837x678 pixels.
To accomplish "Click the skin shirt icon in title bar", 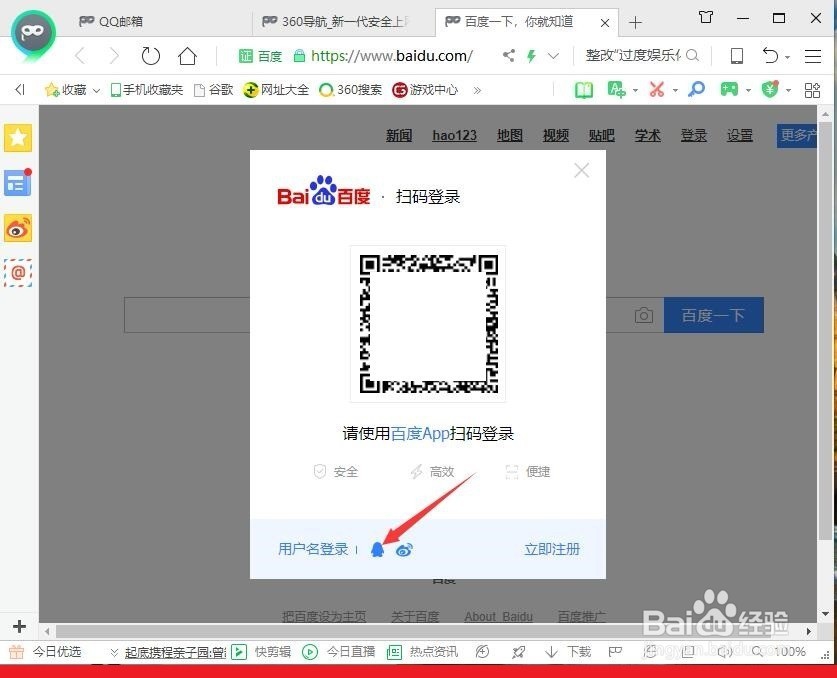I will (x=706, y=18).
